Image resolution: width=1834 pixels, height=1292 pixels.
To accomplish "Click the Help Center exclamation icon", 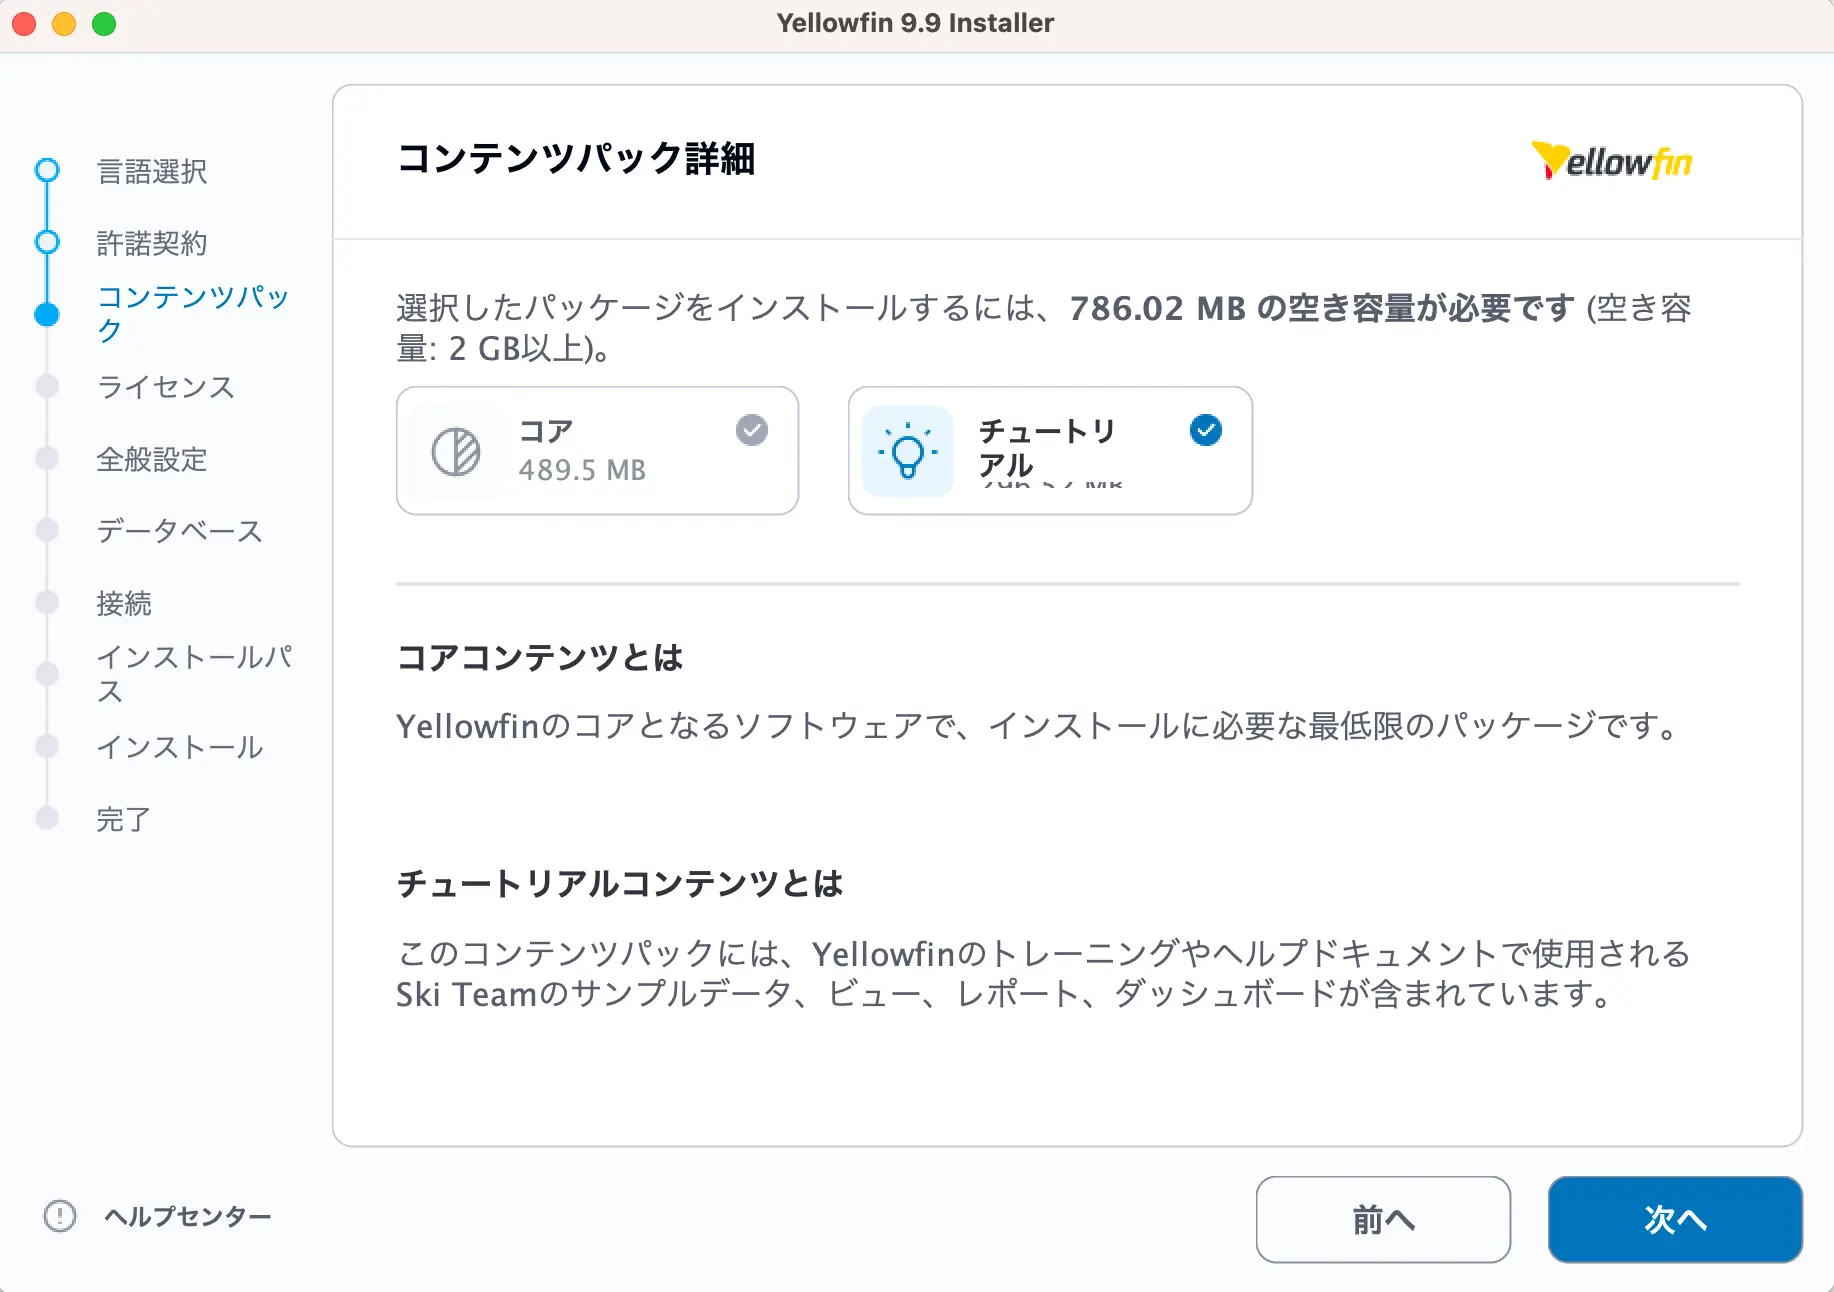I will [60, 1216].
